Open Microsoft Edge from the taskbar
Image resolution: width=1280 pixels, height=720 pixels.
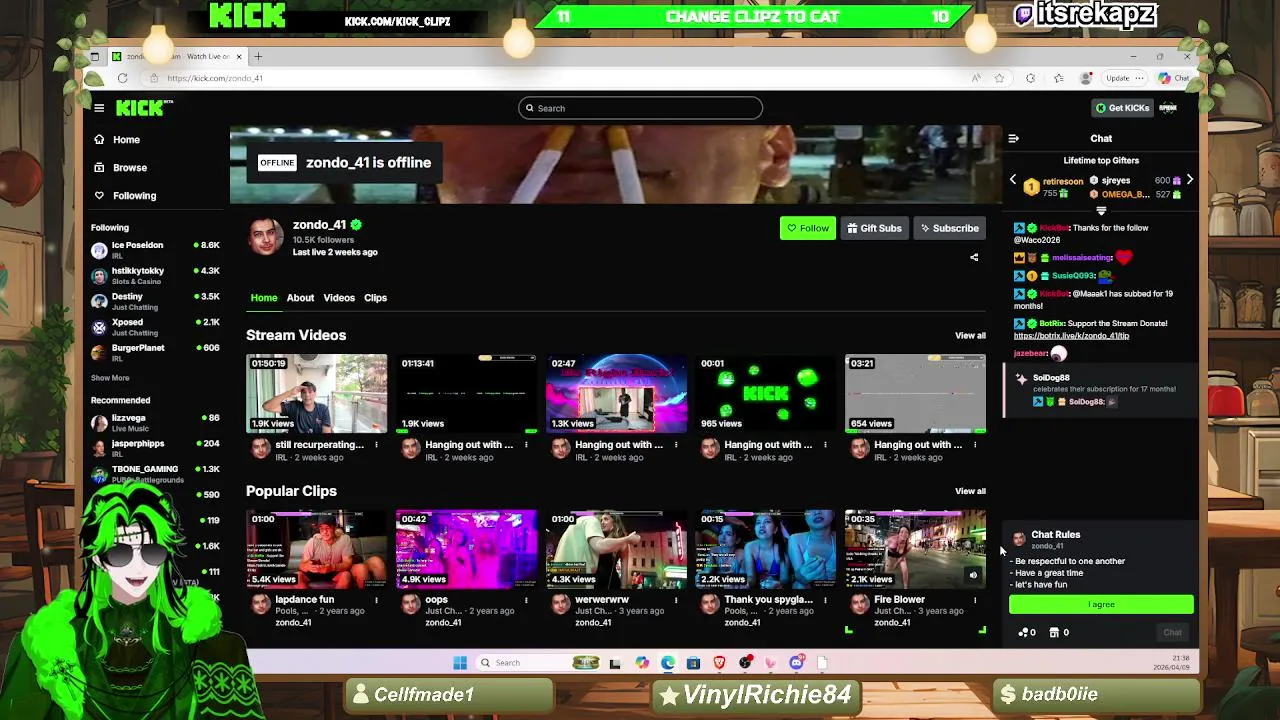click(667, 663)
